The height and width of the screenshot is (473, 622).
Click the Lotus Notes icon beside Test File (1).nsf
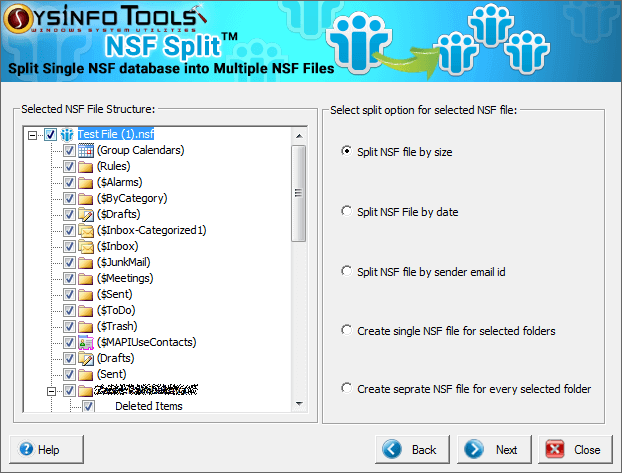(x=67, y=135)
